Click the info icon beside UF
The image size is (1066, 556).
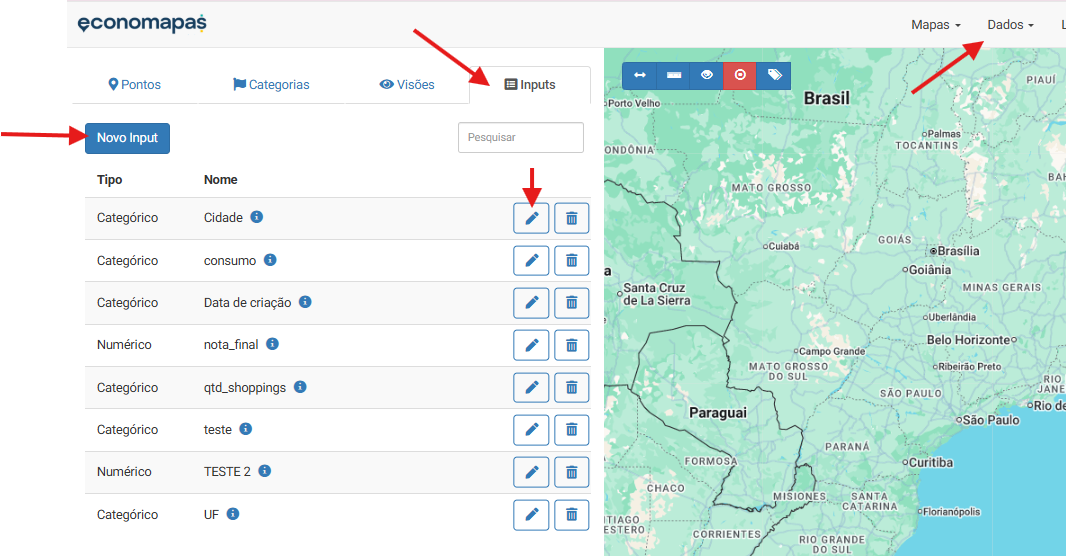point(233,514)
